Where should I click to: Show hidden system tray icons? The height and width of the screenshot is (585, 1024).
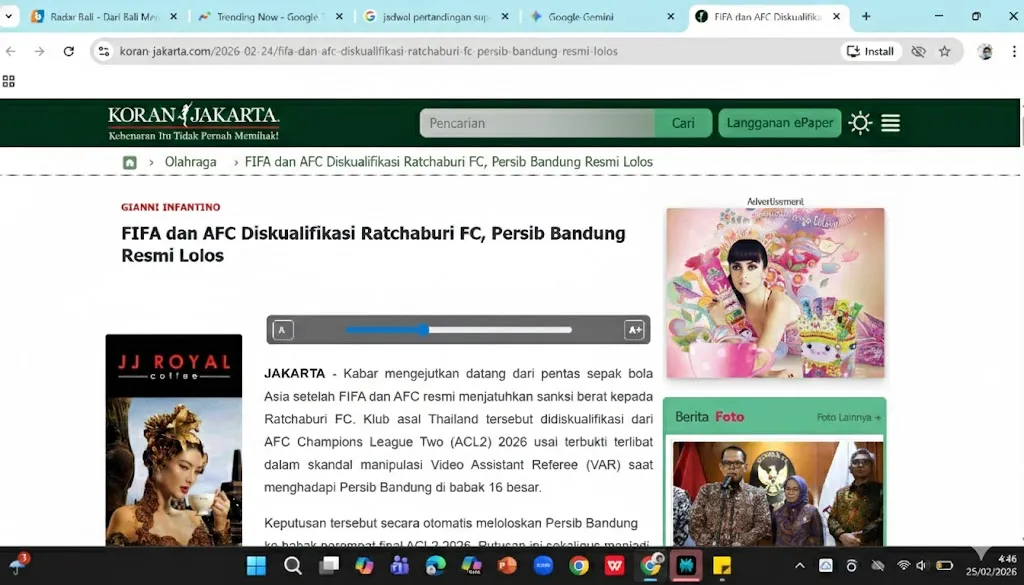[800, 565]
